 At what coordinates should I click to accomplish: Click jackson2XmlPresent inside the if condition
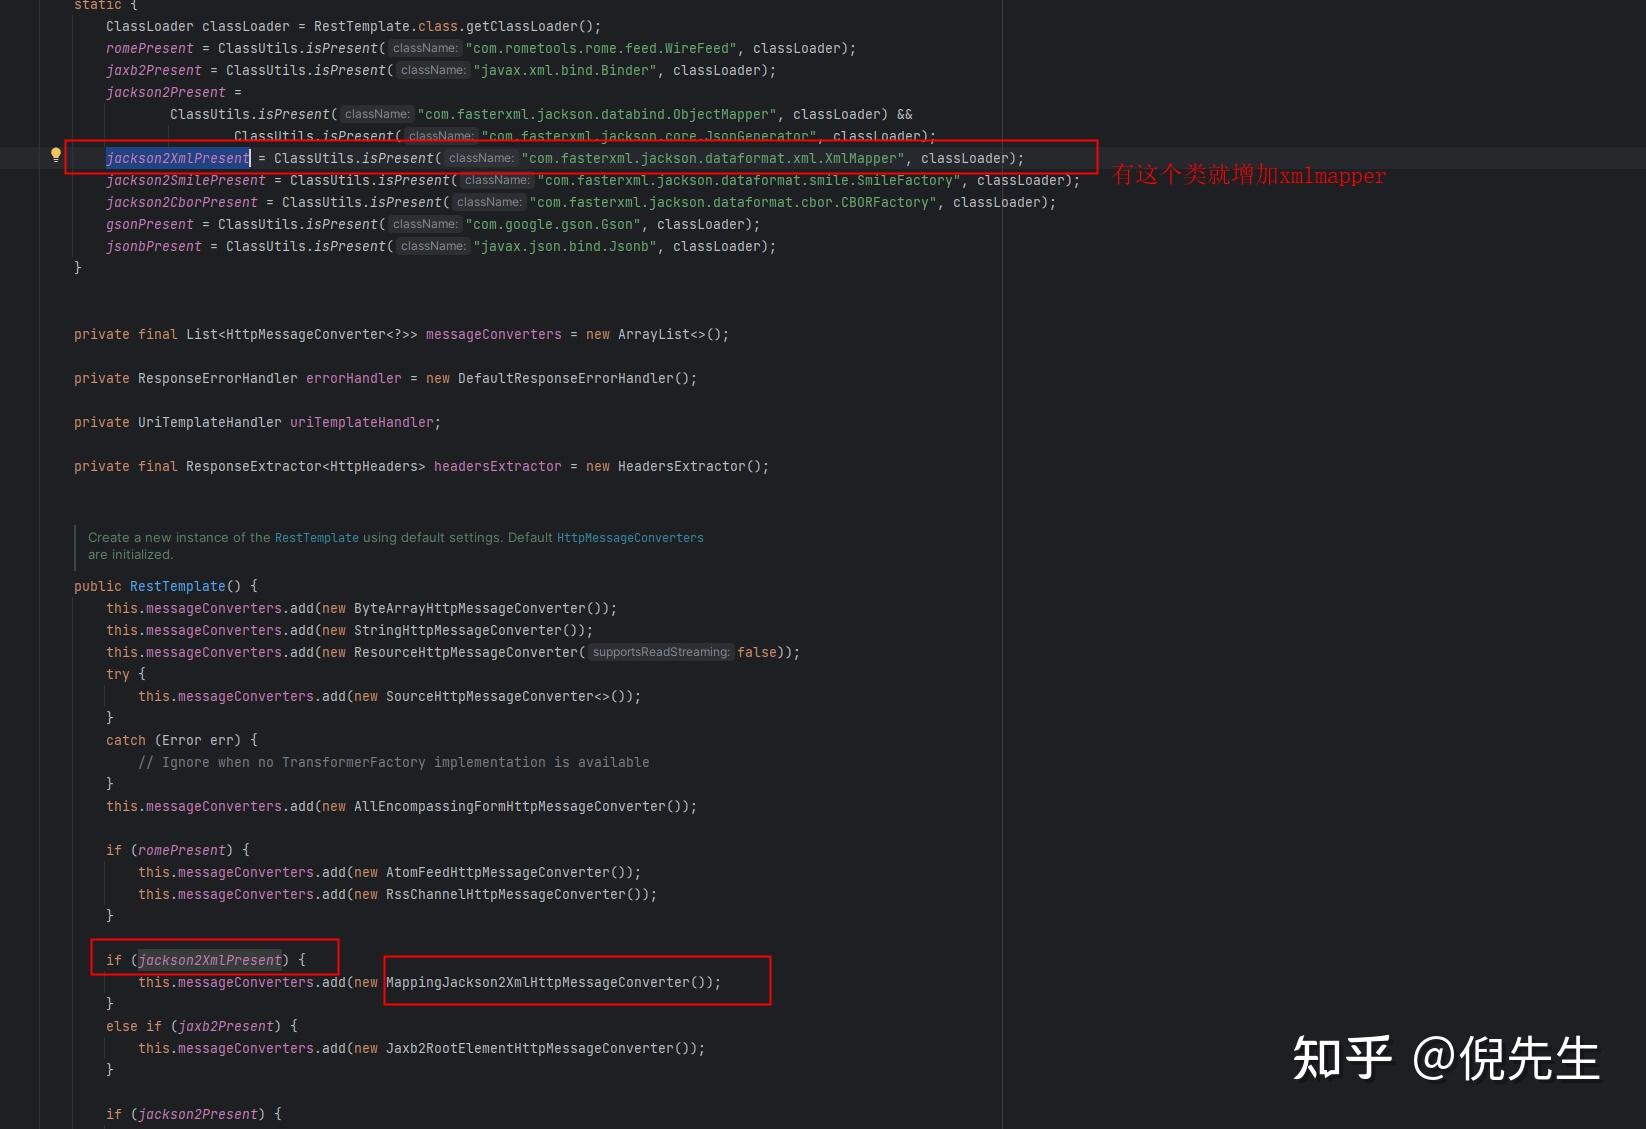pos(210,960)
